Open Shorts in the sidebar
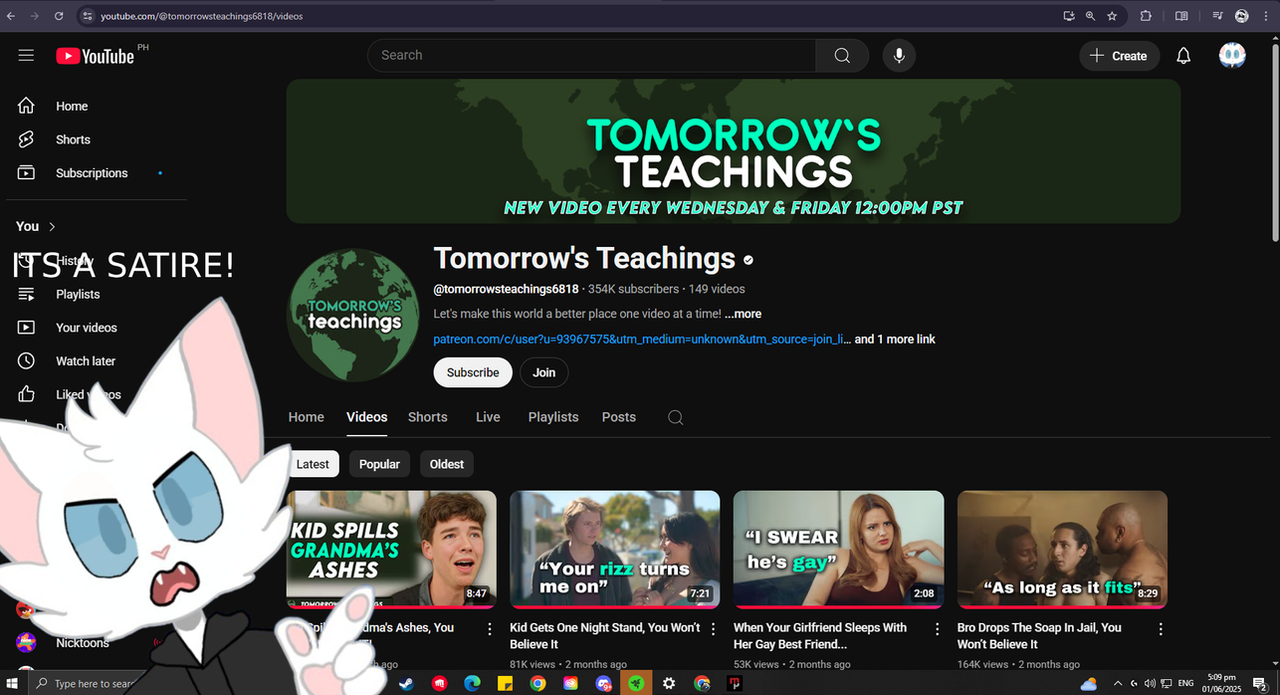The image size is (1280, 695). point(73,140)
